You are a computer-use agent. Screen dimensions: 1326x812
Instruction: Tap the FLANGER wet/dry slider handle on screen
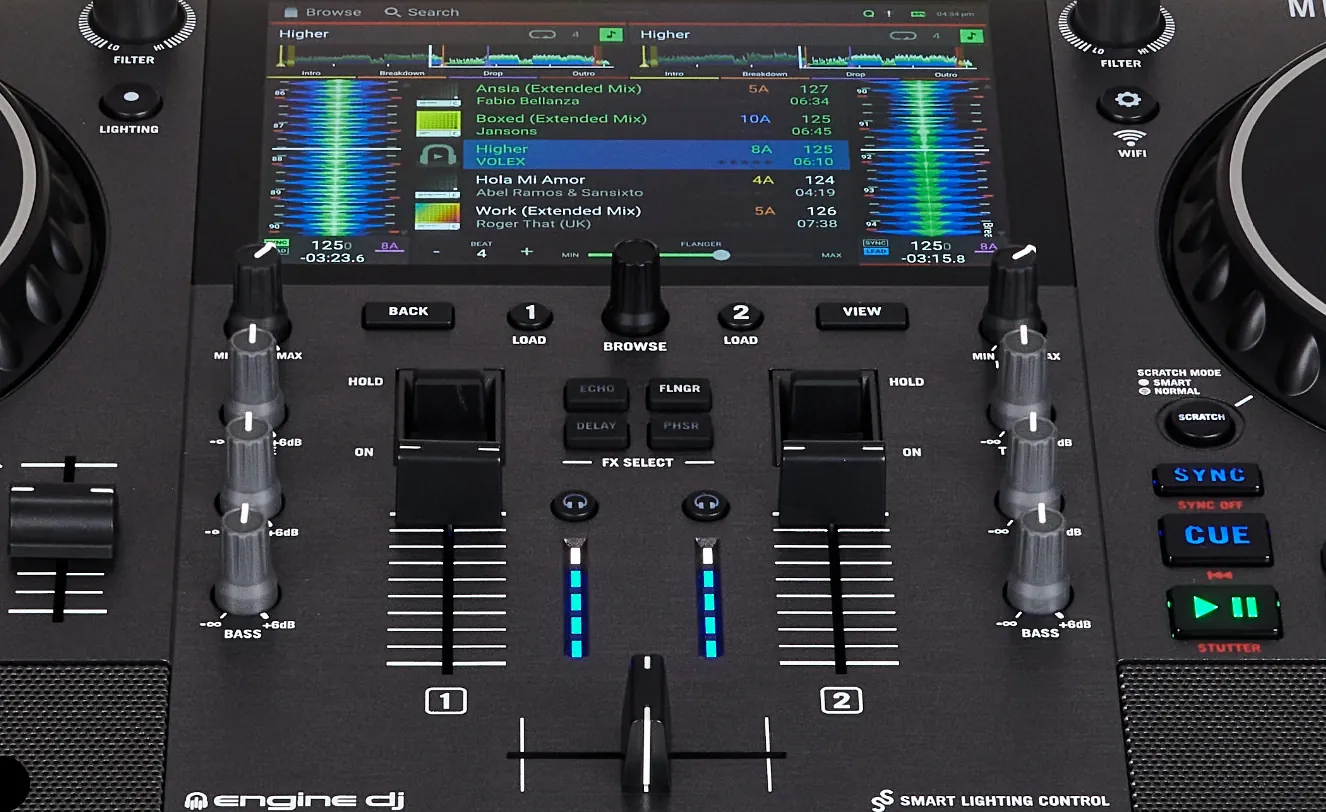pyautogui.click(x=720, y=255)
